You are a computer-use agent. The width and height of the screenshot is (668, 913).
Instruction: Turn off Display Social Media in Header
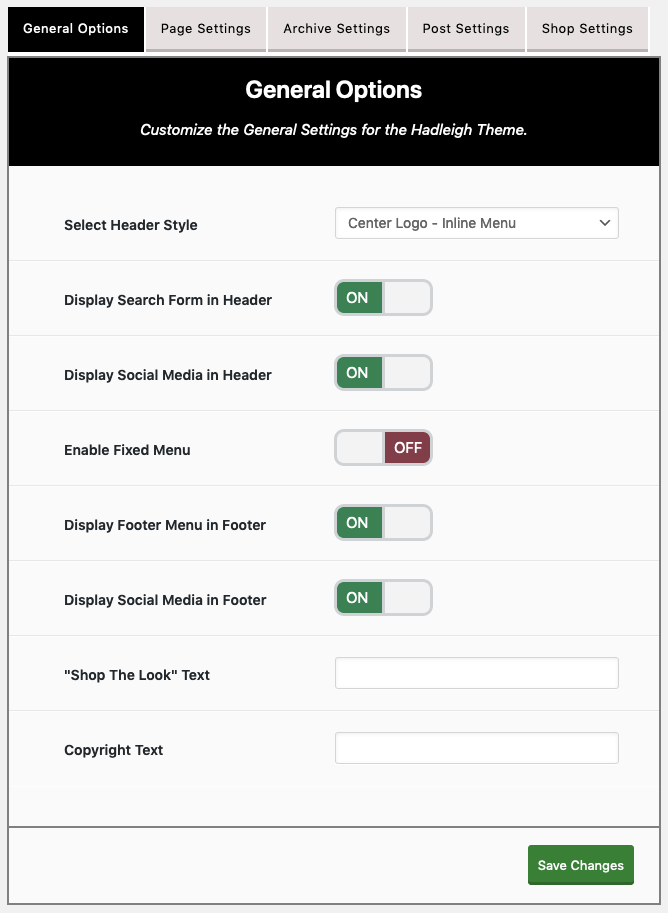click(x=383, y=373)
